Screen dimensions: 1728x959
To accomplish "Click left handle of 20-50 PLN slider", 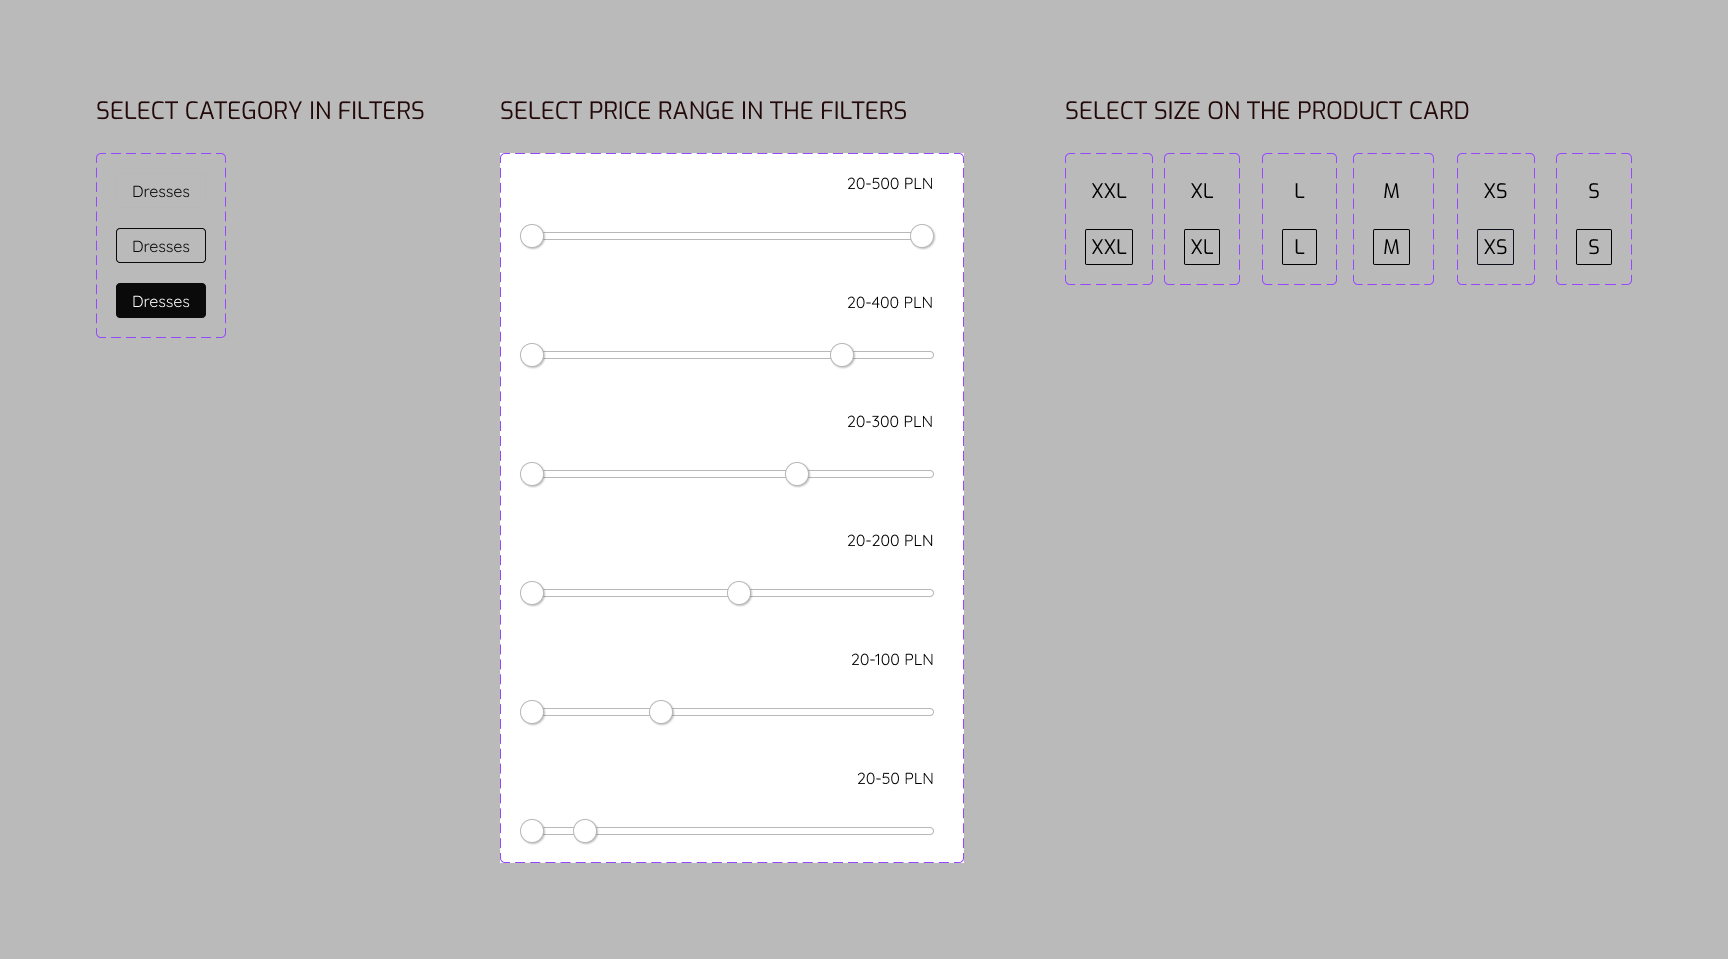I will (532, 831).
